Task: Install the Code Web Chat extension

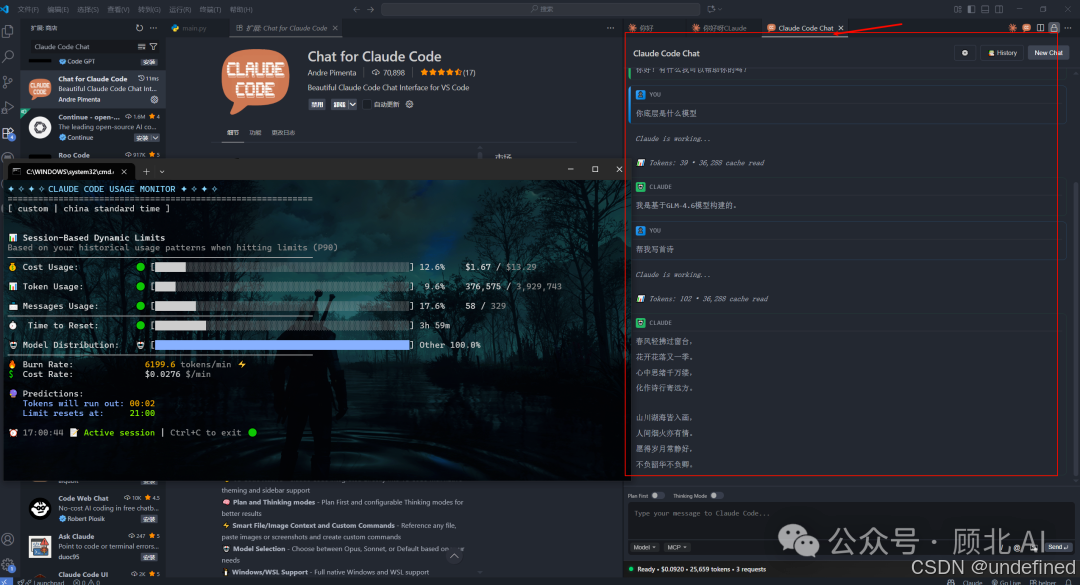Action: pos(149,519)
